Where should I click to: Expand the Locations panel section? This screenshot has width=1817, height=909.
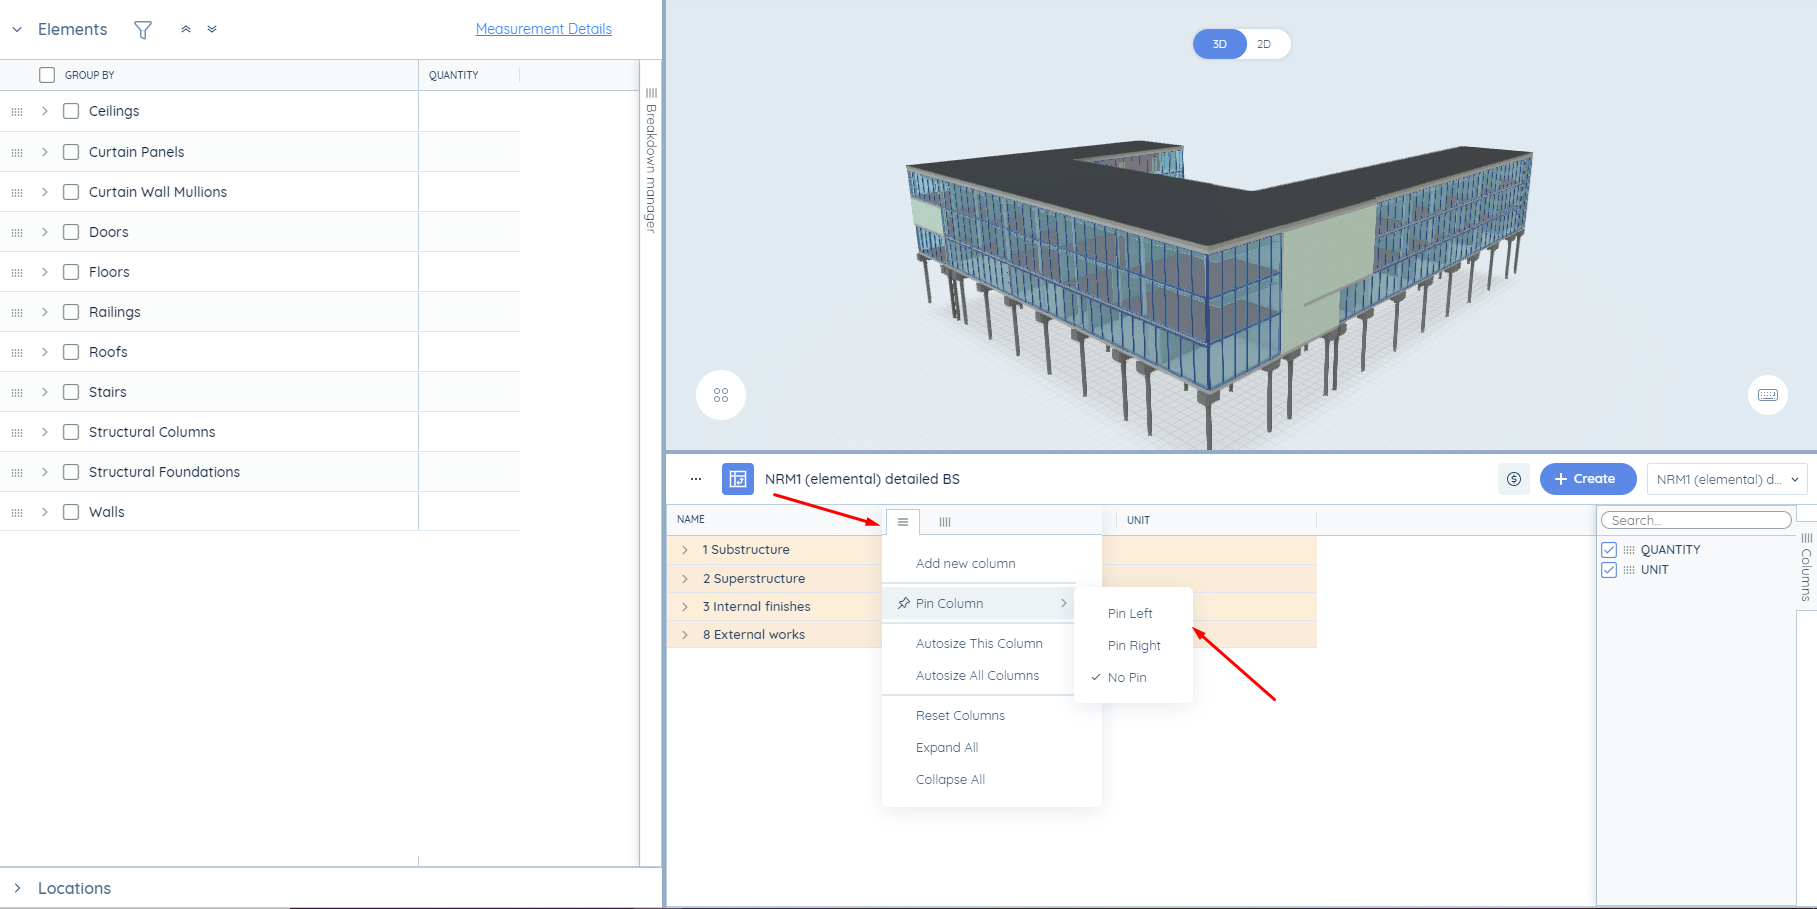pos(17,888)
